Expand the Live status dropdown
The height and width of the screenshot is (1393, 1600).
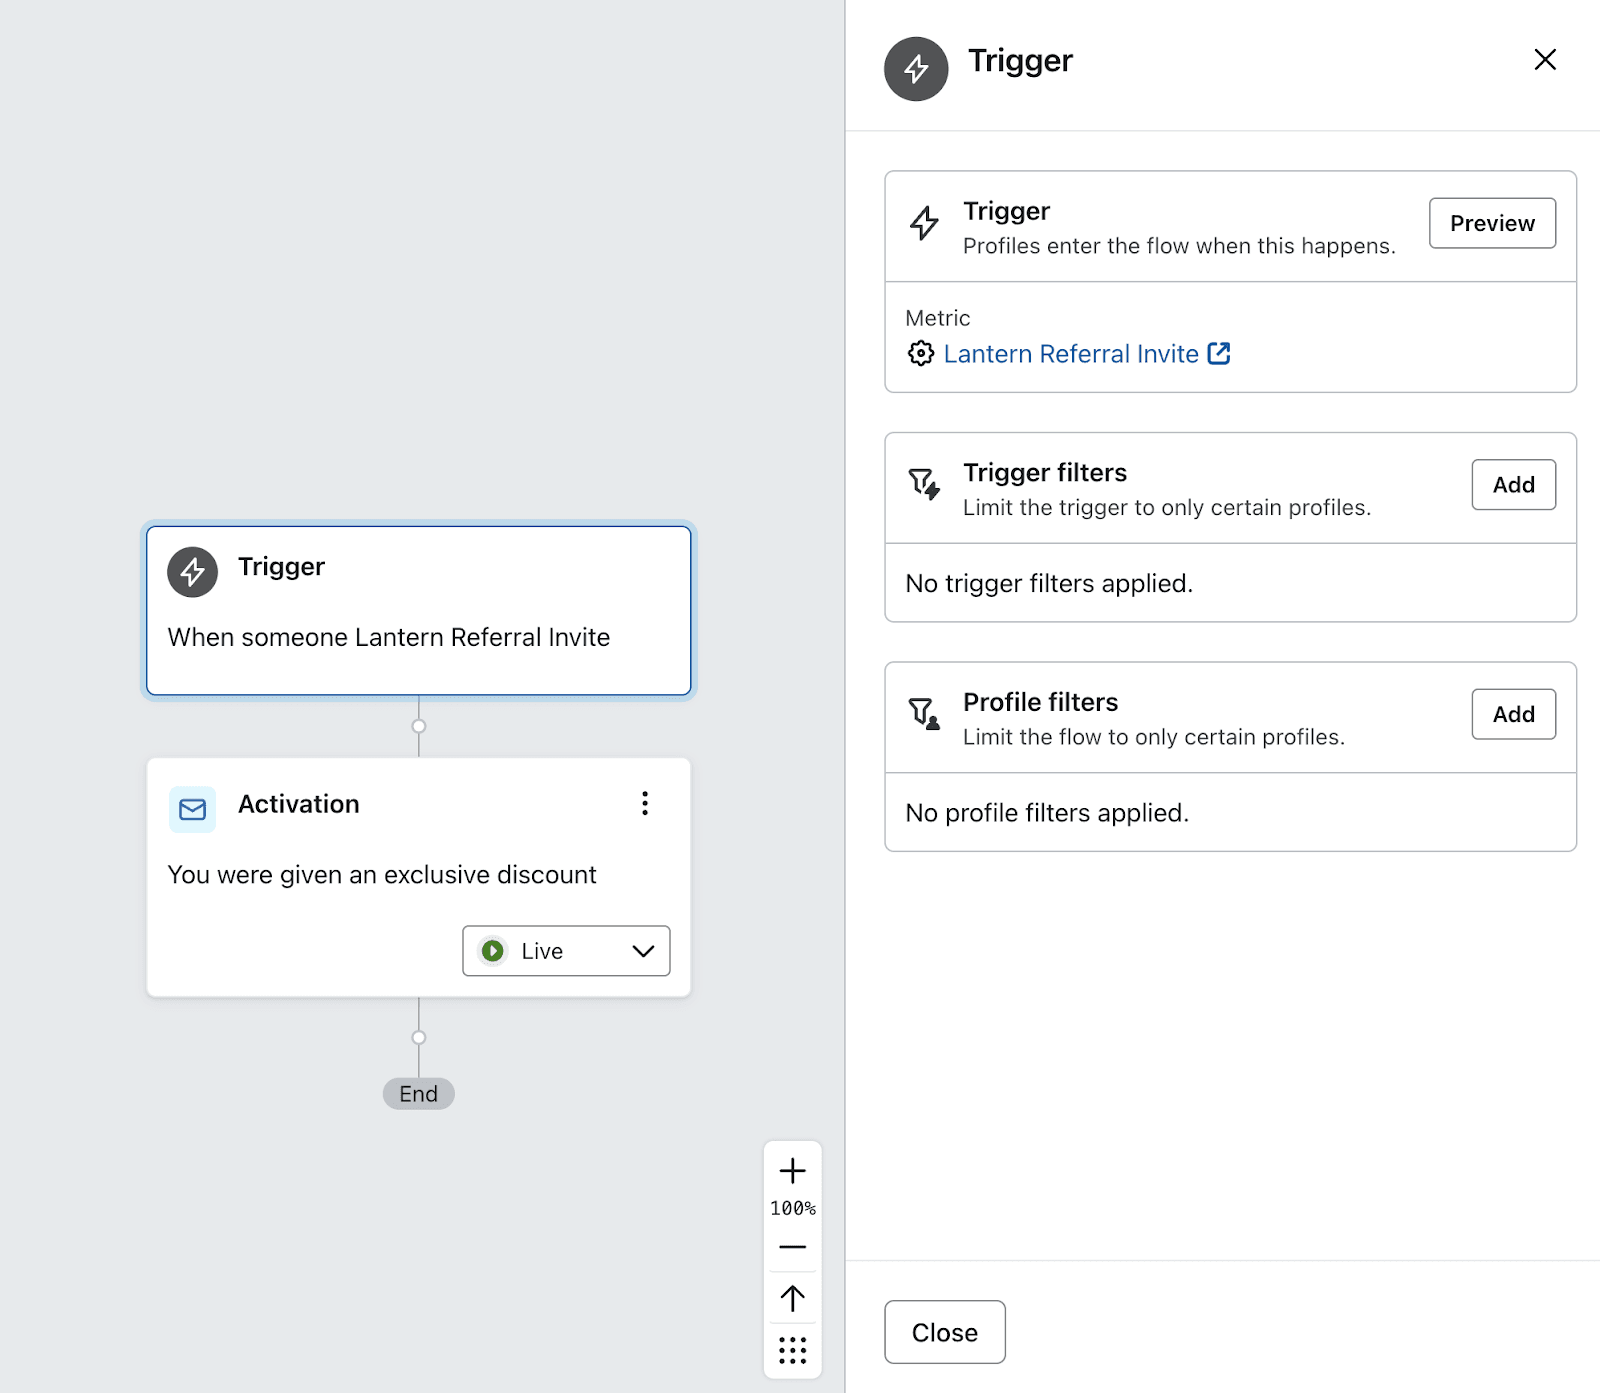click(565, 951)
